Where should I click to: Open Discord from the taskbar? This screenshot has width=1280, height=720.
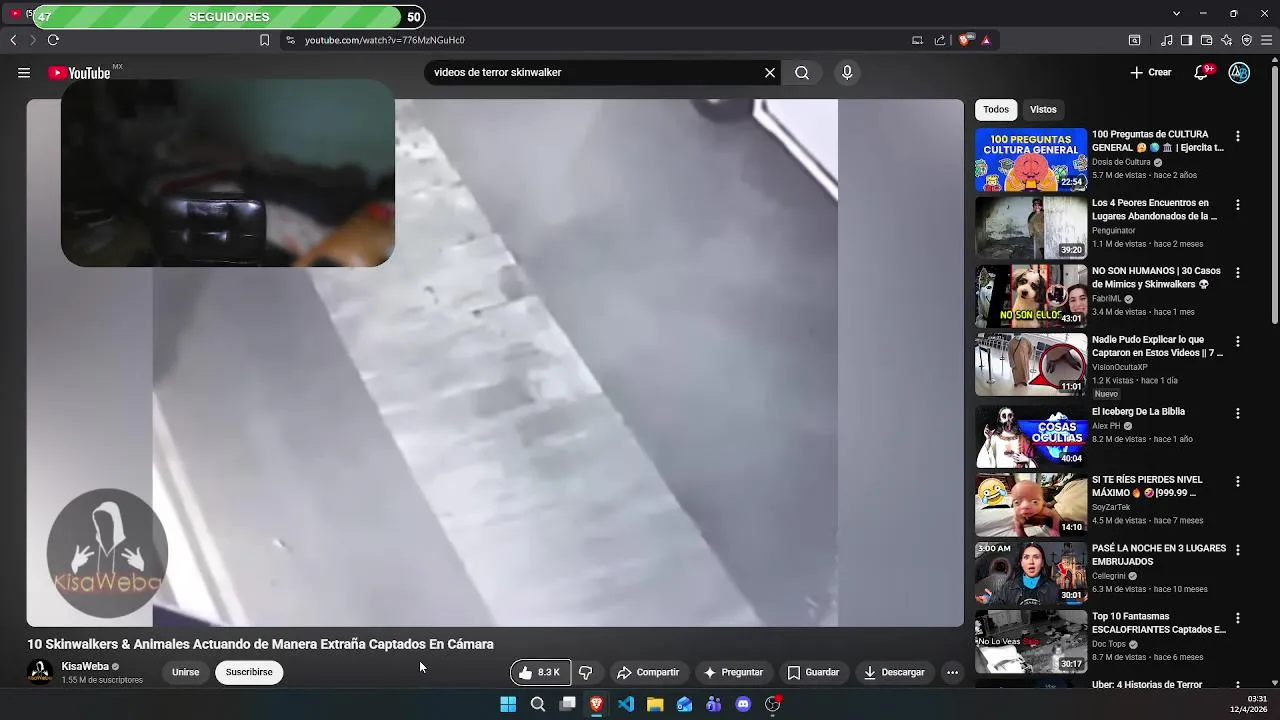click(743, 704)
